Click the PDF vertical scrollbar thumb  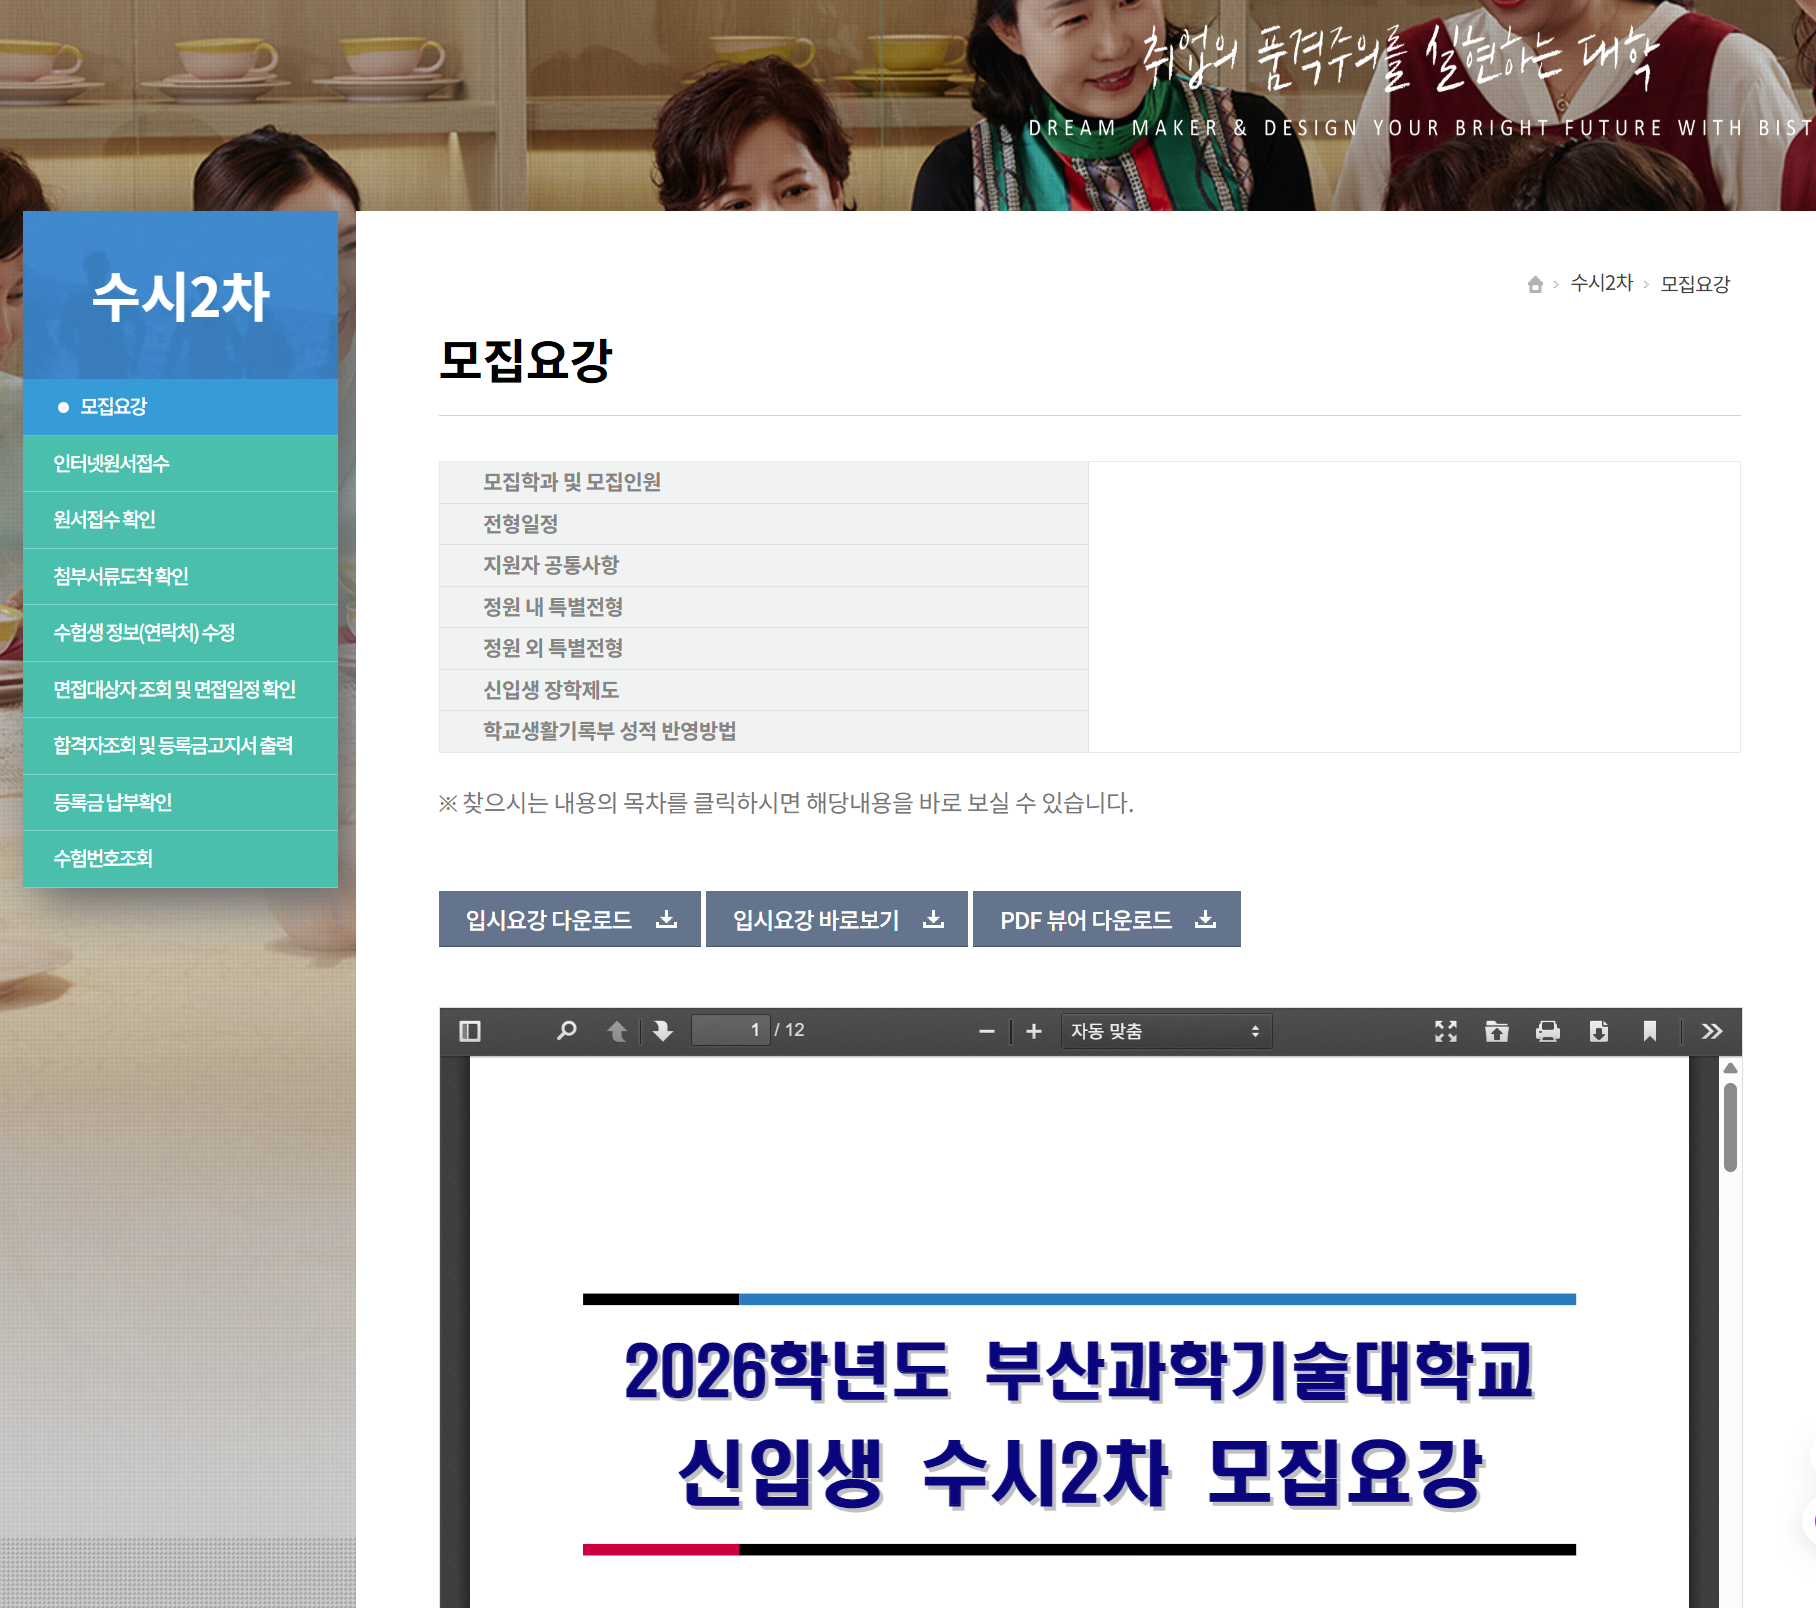click(x=1730, y=1127)
